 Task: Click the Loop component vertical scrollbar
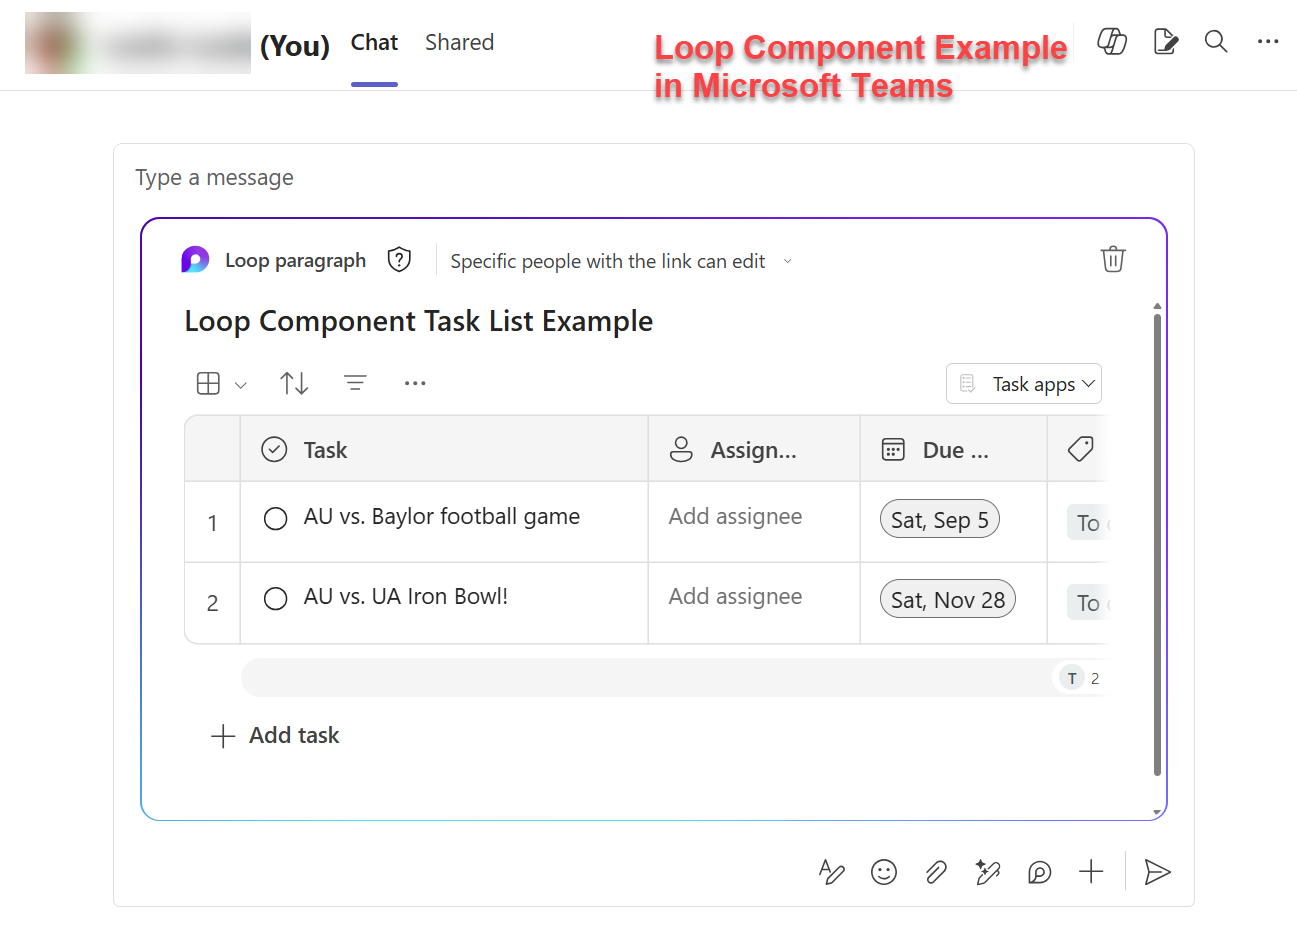(1157, 545)
